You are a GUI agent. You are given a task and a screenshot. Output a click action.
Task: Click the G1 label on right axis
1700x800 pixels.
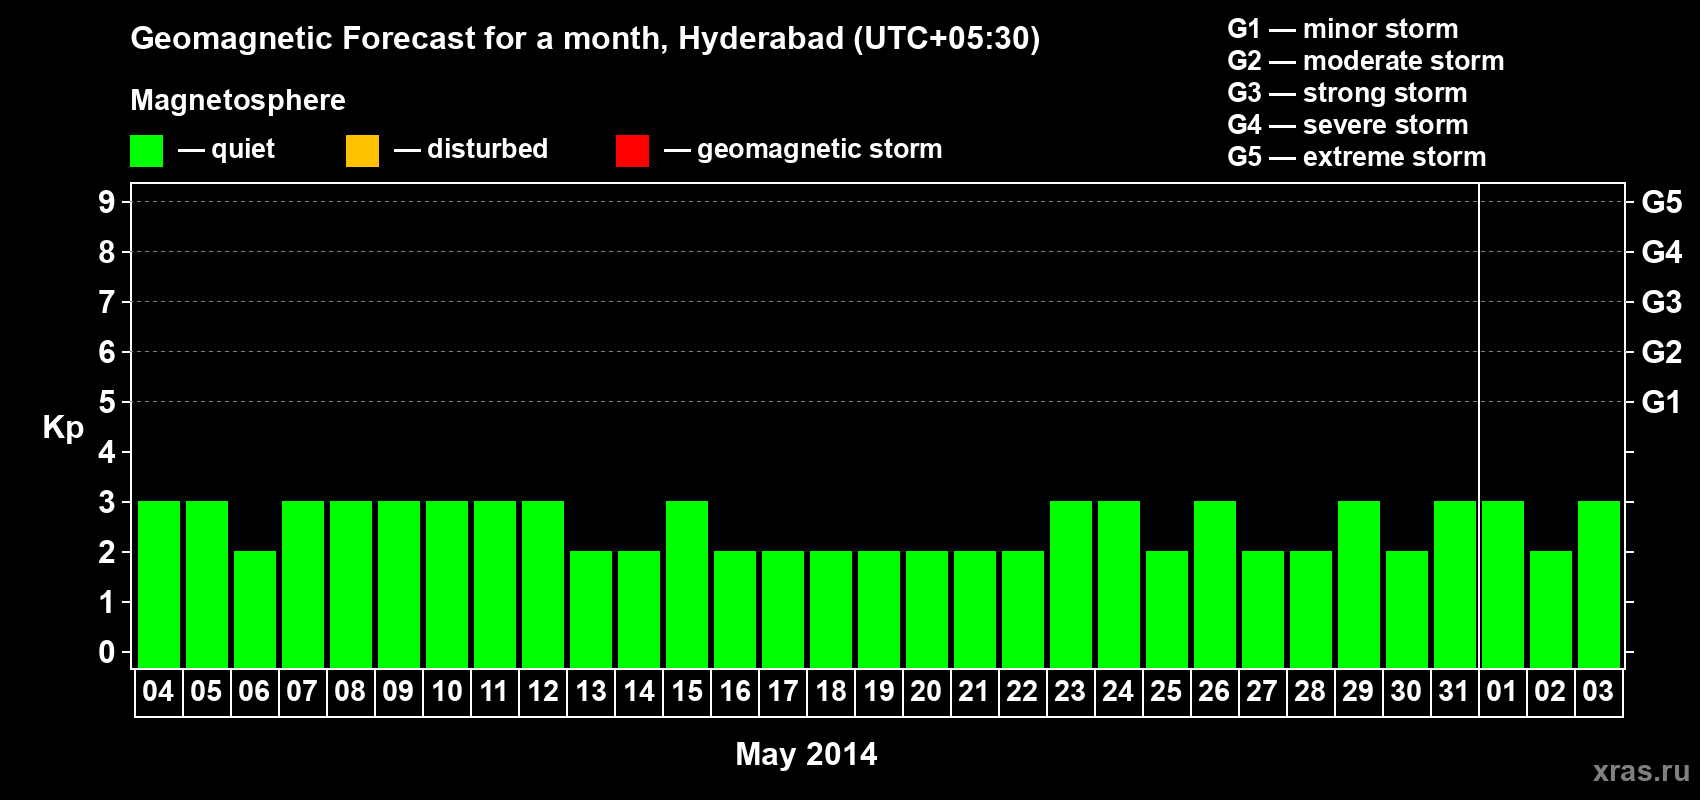point(1662,402)
